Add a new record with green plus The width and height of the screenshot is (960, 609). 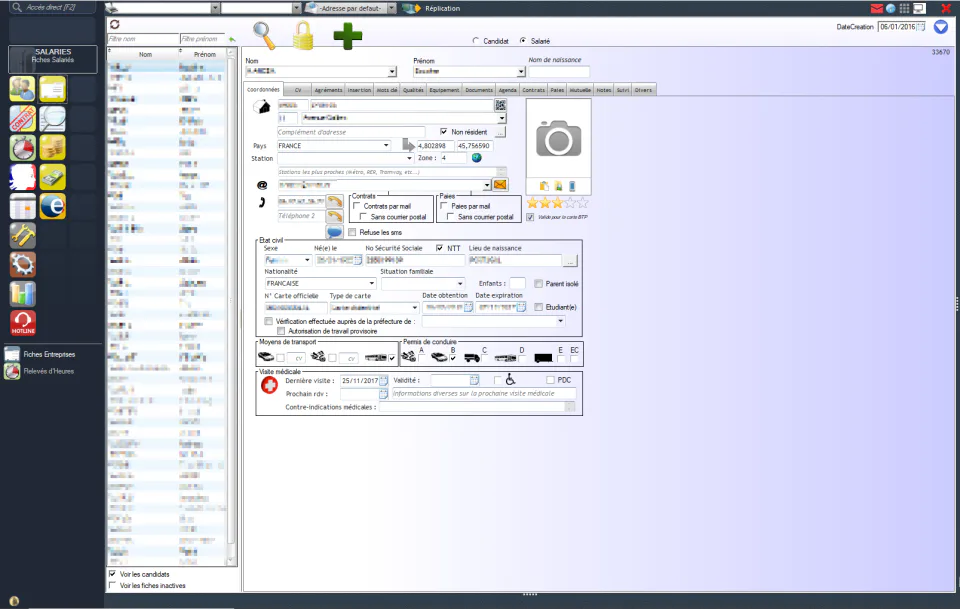tap(348, 36)
